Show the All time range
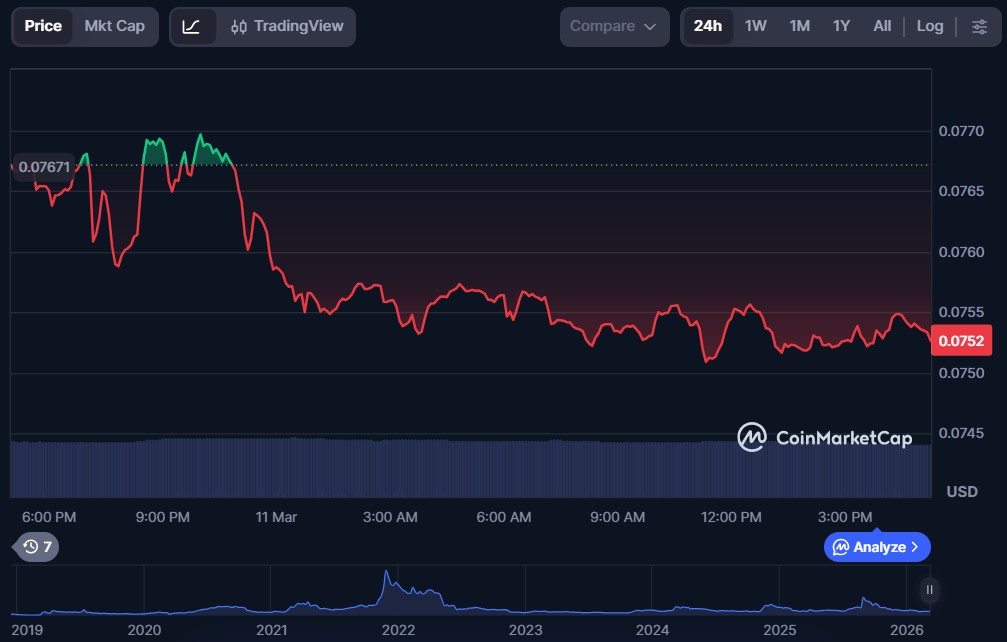1007x642 pixels. 881,26
